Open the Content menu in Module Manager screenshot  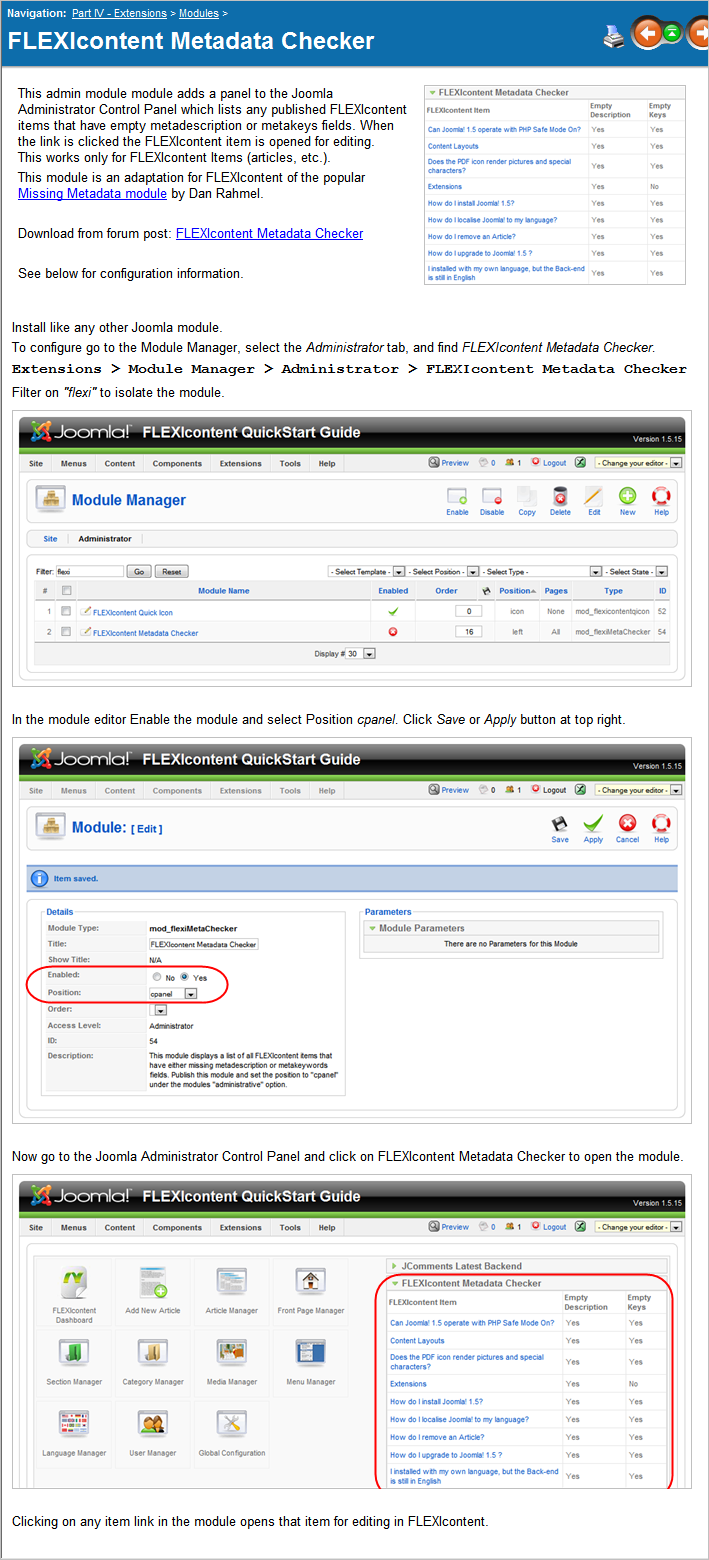(120, 463)
